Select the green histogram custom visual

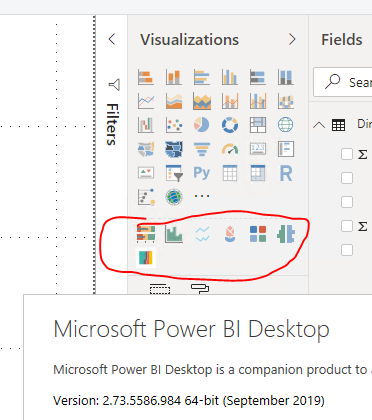174,234
